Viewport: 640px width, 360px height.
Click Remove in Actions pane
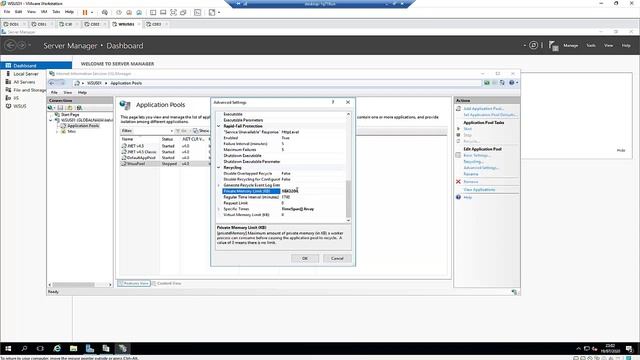click(x=471, y=182)
